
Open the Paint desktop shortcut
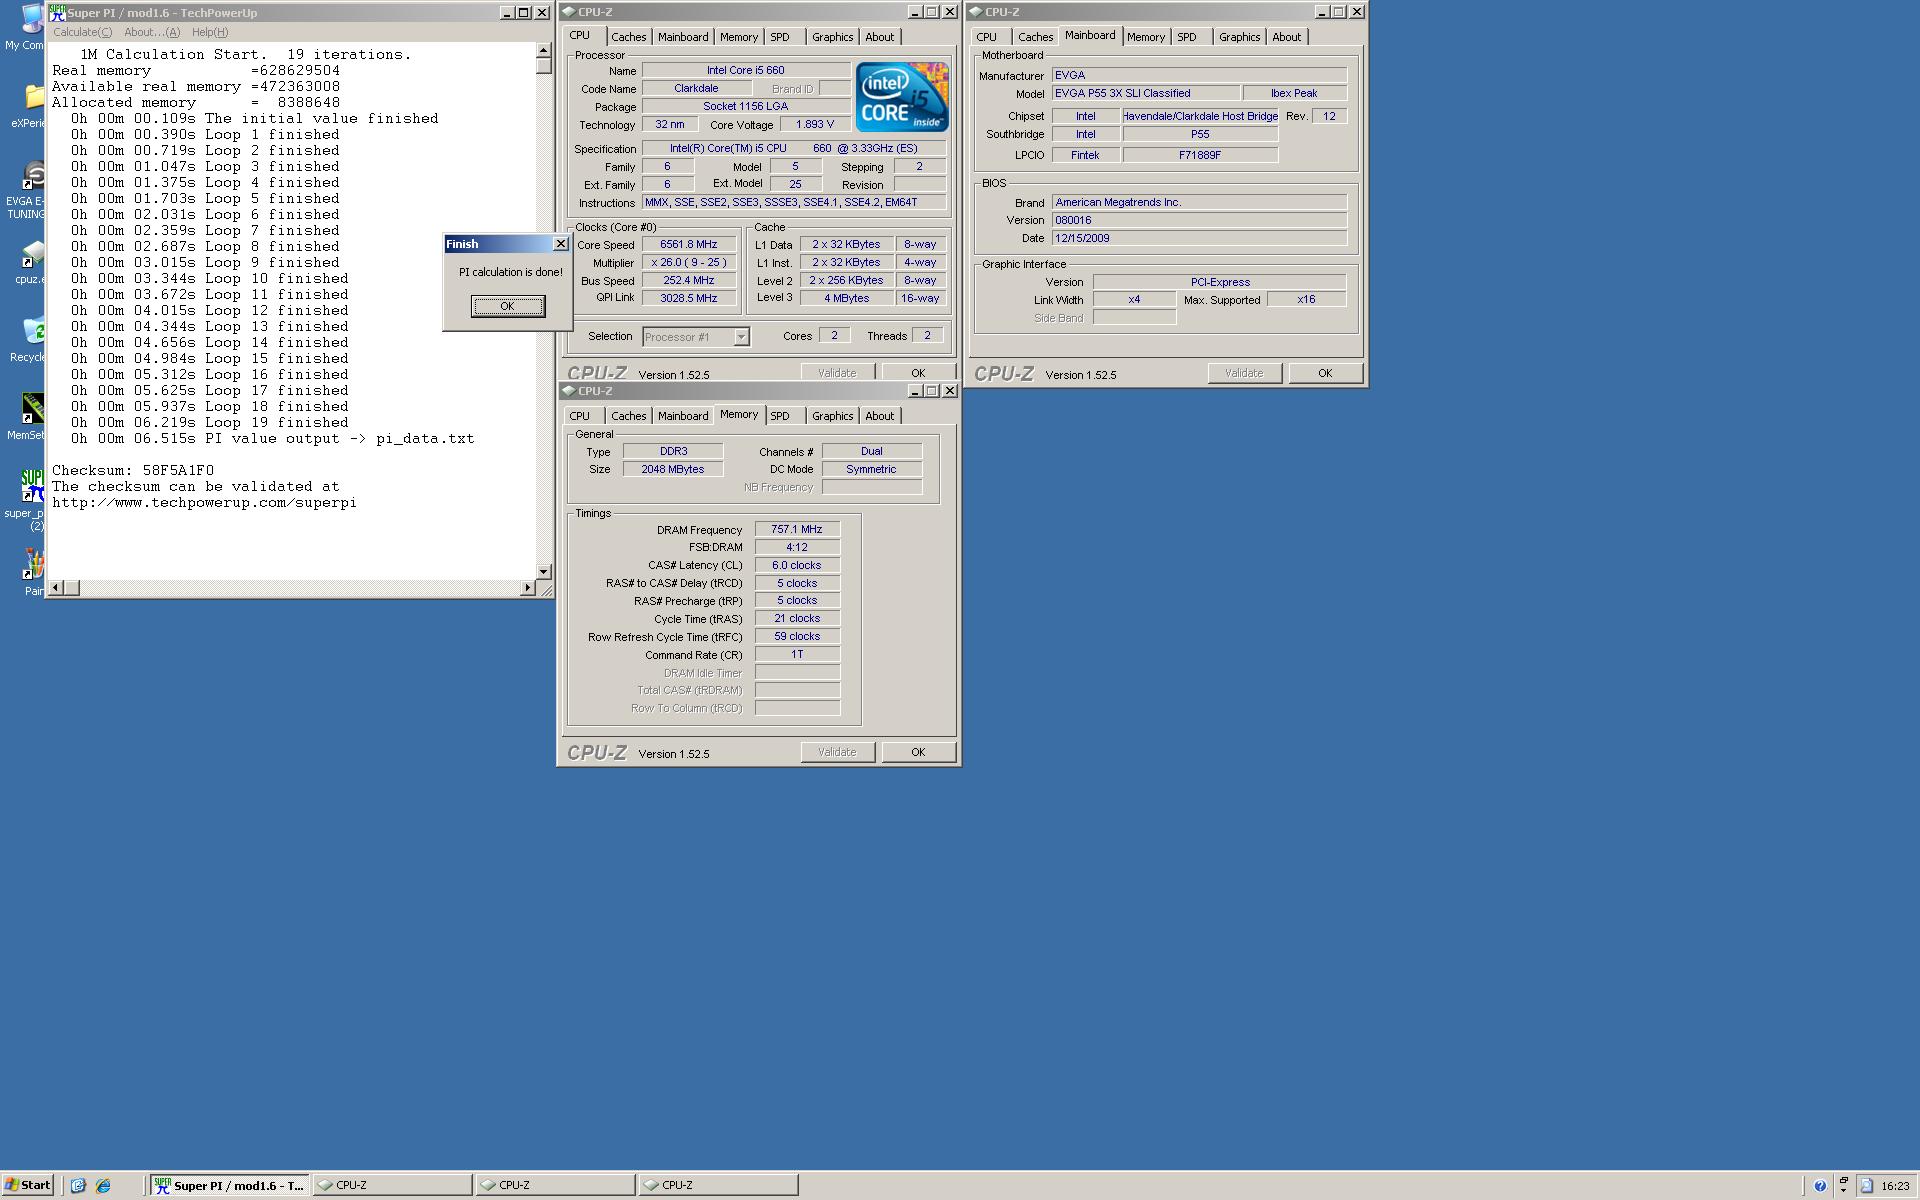click(33, 572)
